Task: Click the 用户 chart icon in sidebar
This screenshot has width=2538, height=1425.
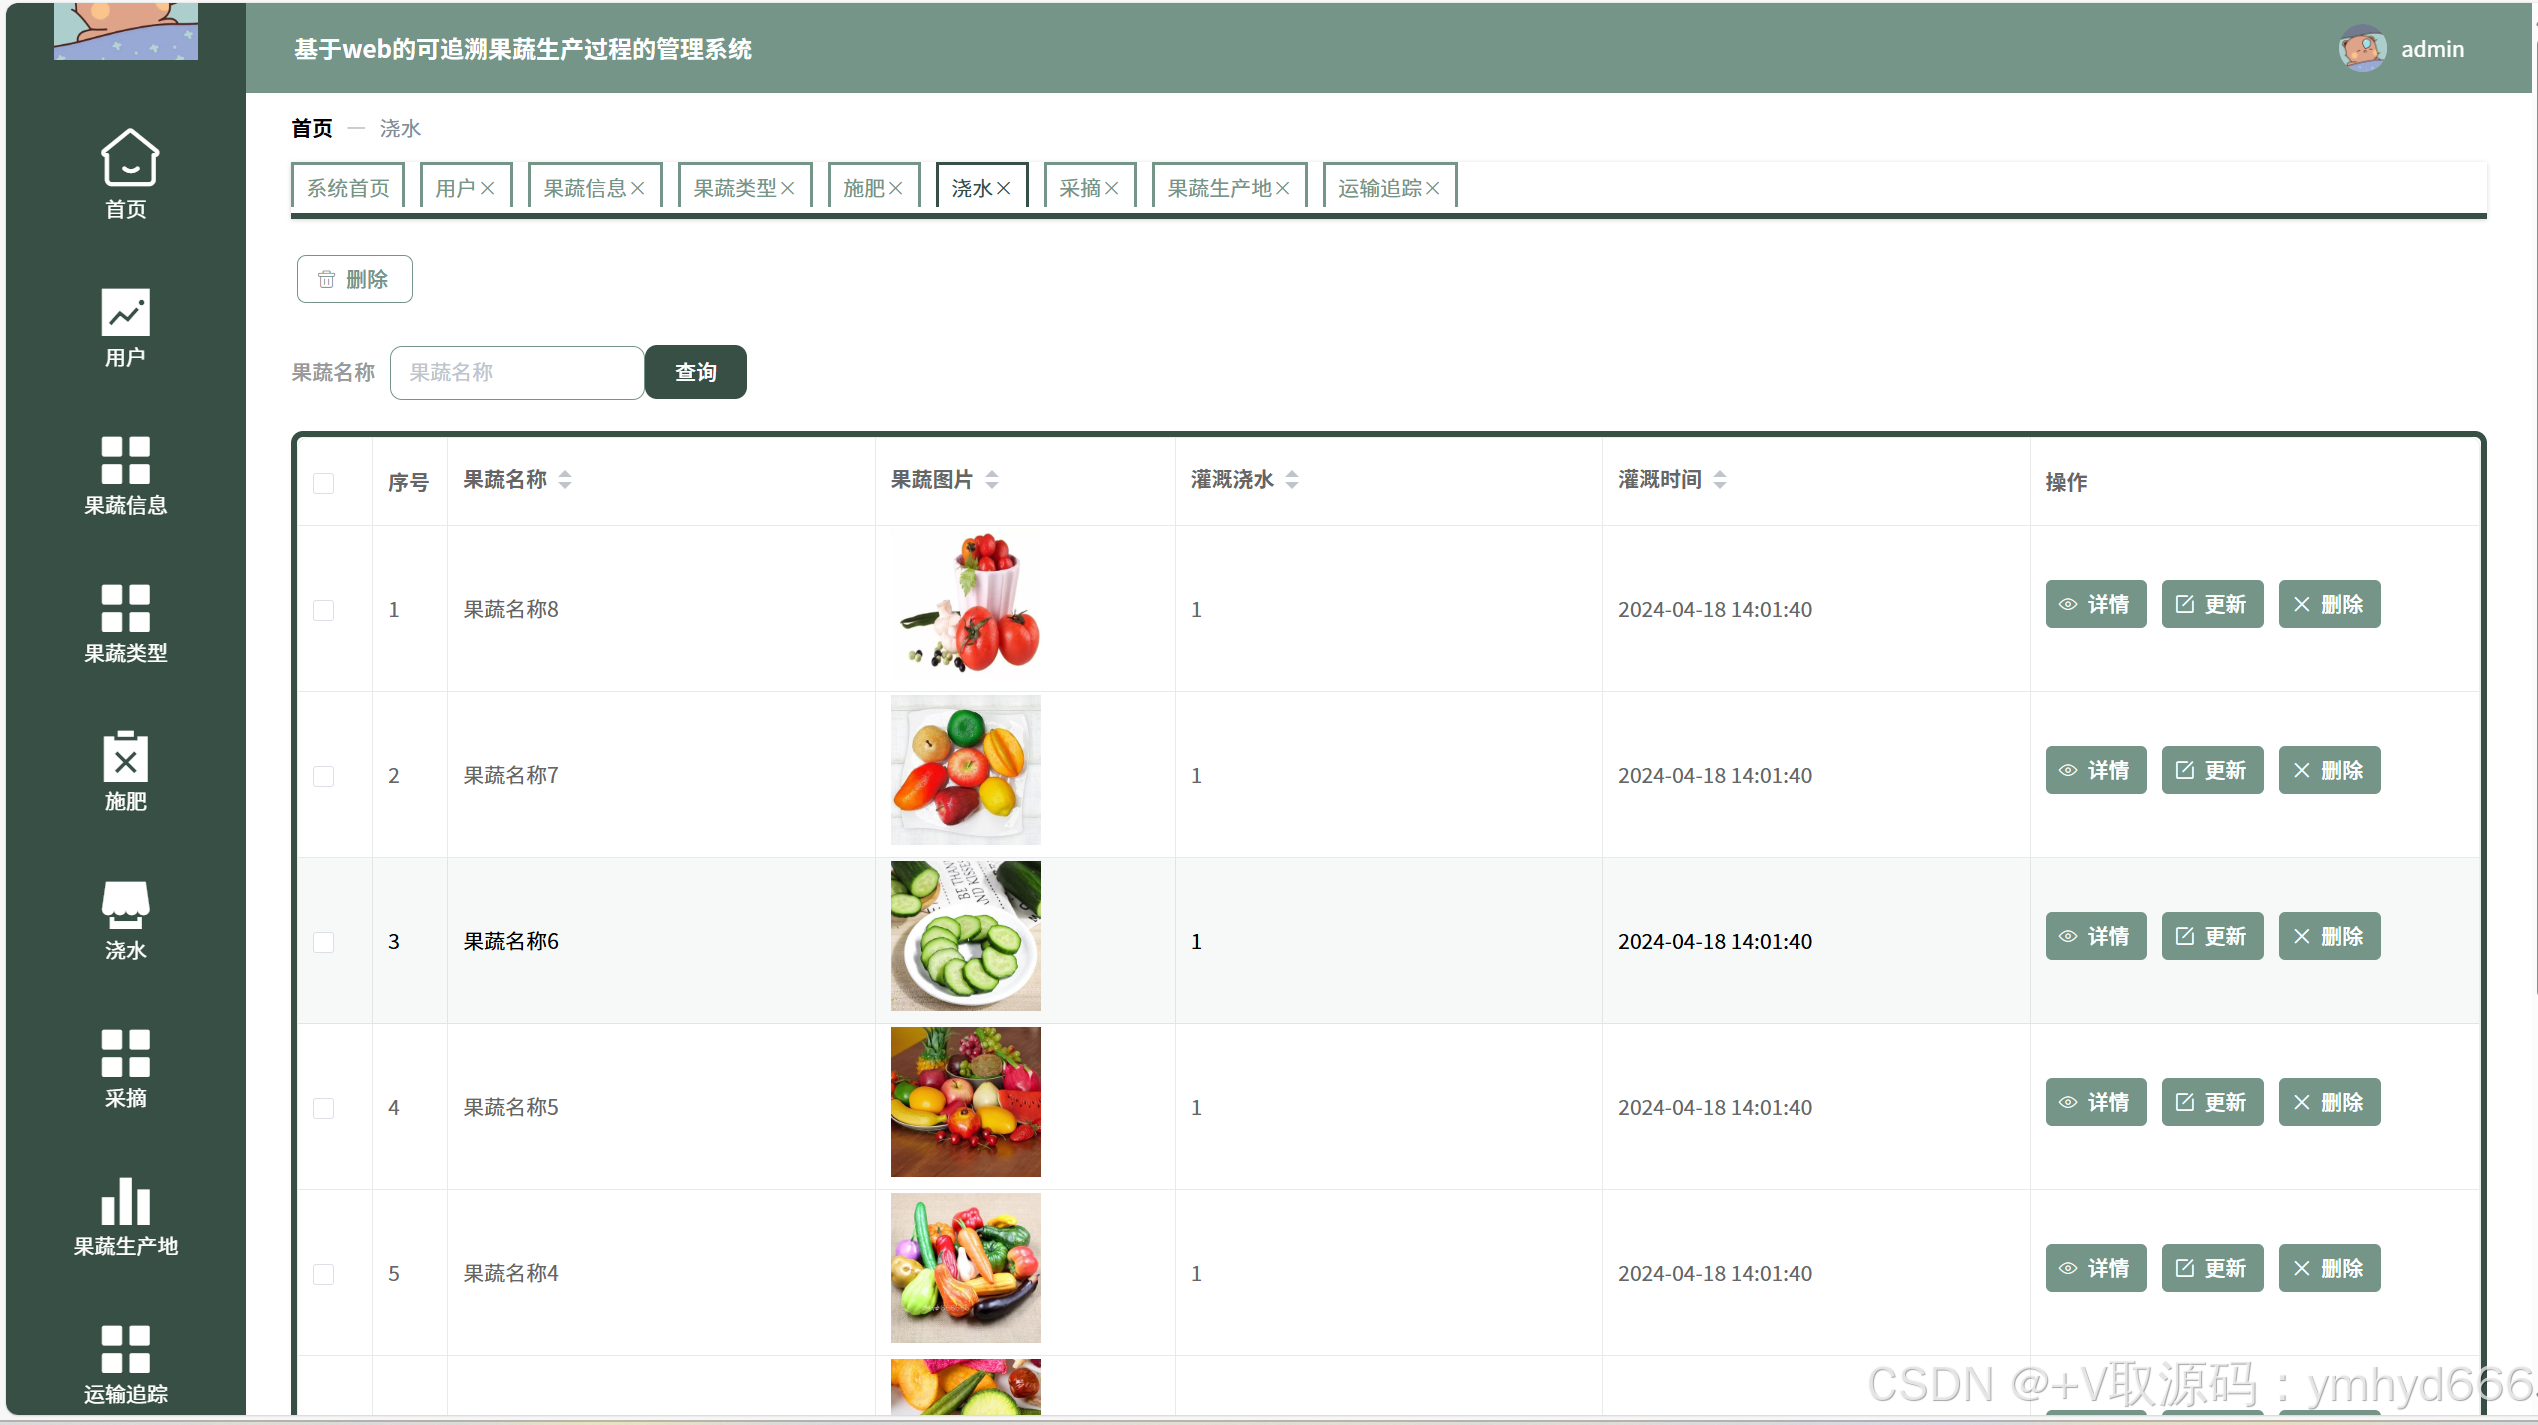Action: [x=125, y=313]
